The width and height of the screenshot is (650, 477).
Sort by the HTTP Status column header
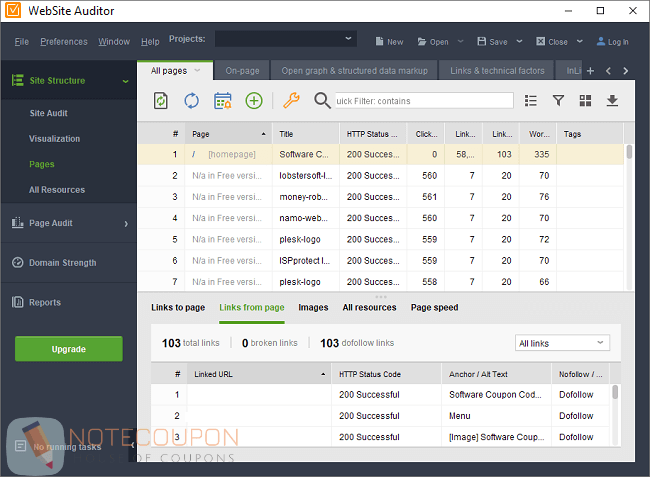pyautogui.click(x=373, y=134)
